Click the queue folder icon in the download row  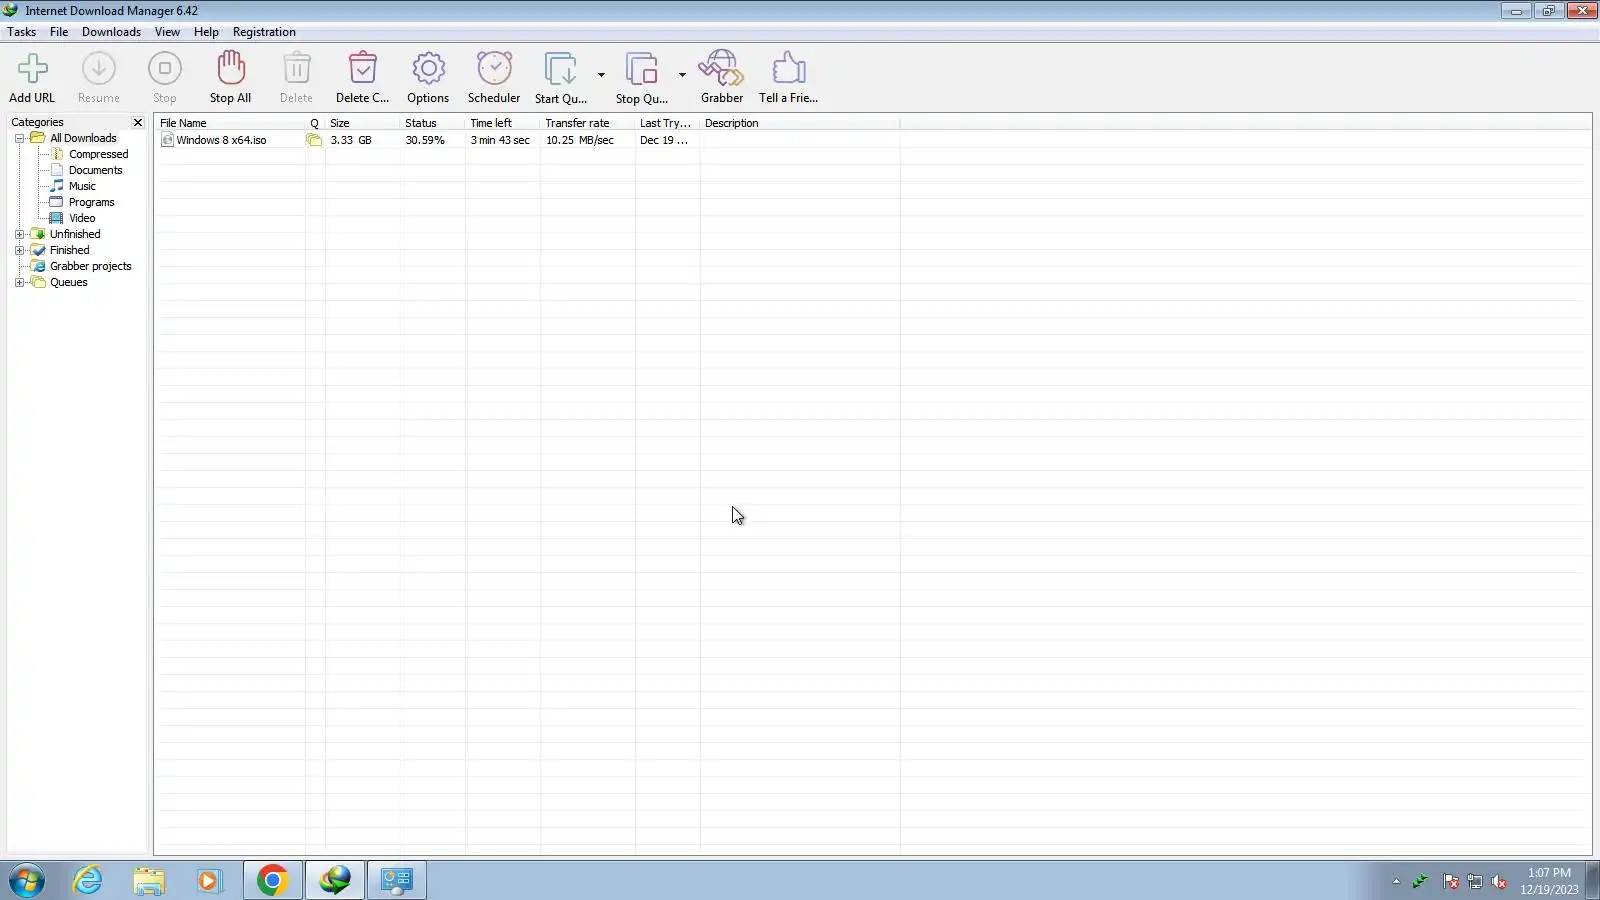(314, 140)
